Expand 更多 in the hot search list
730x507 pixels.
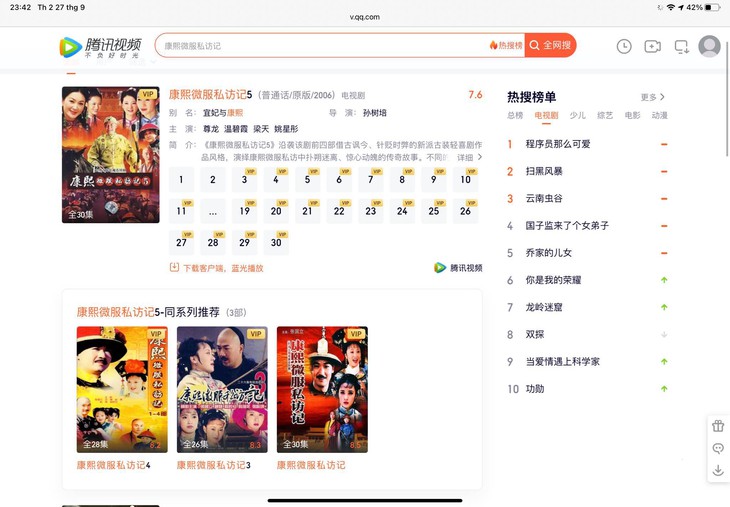(652, 97)
